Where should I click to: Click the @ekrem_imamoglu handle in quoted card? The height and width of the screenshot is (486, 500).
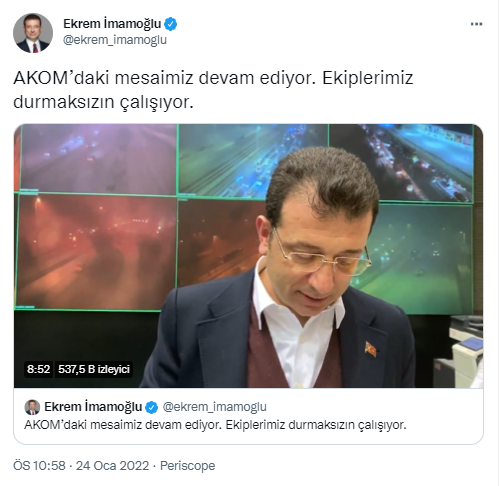point(215,407)
